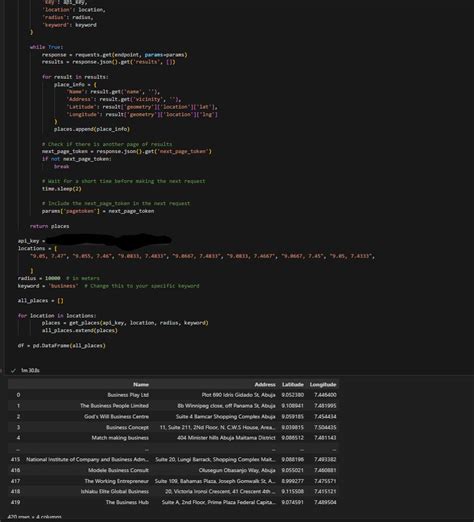The height and width of the screenshot is (522, 474).
Task: Click the cell execution success checkmark
Action: pyautogui.click(x=13, y=370)
